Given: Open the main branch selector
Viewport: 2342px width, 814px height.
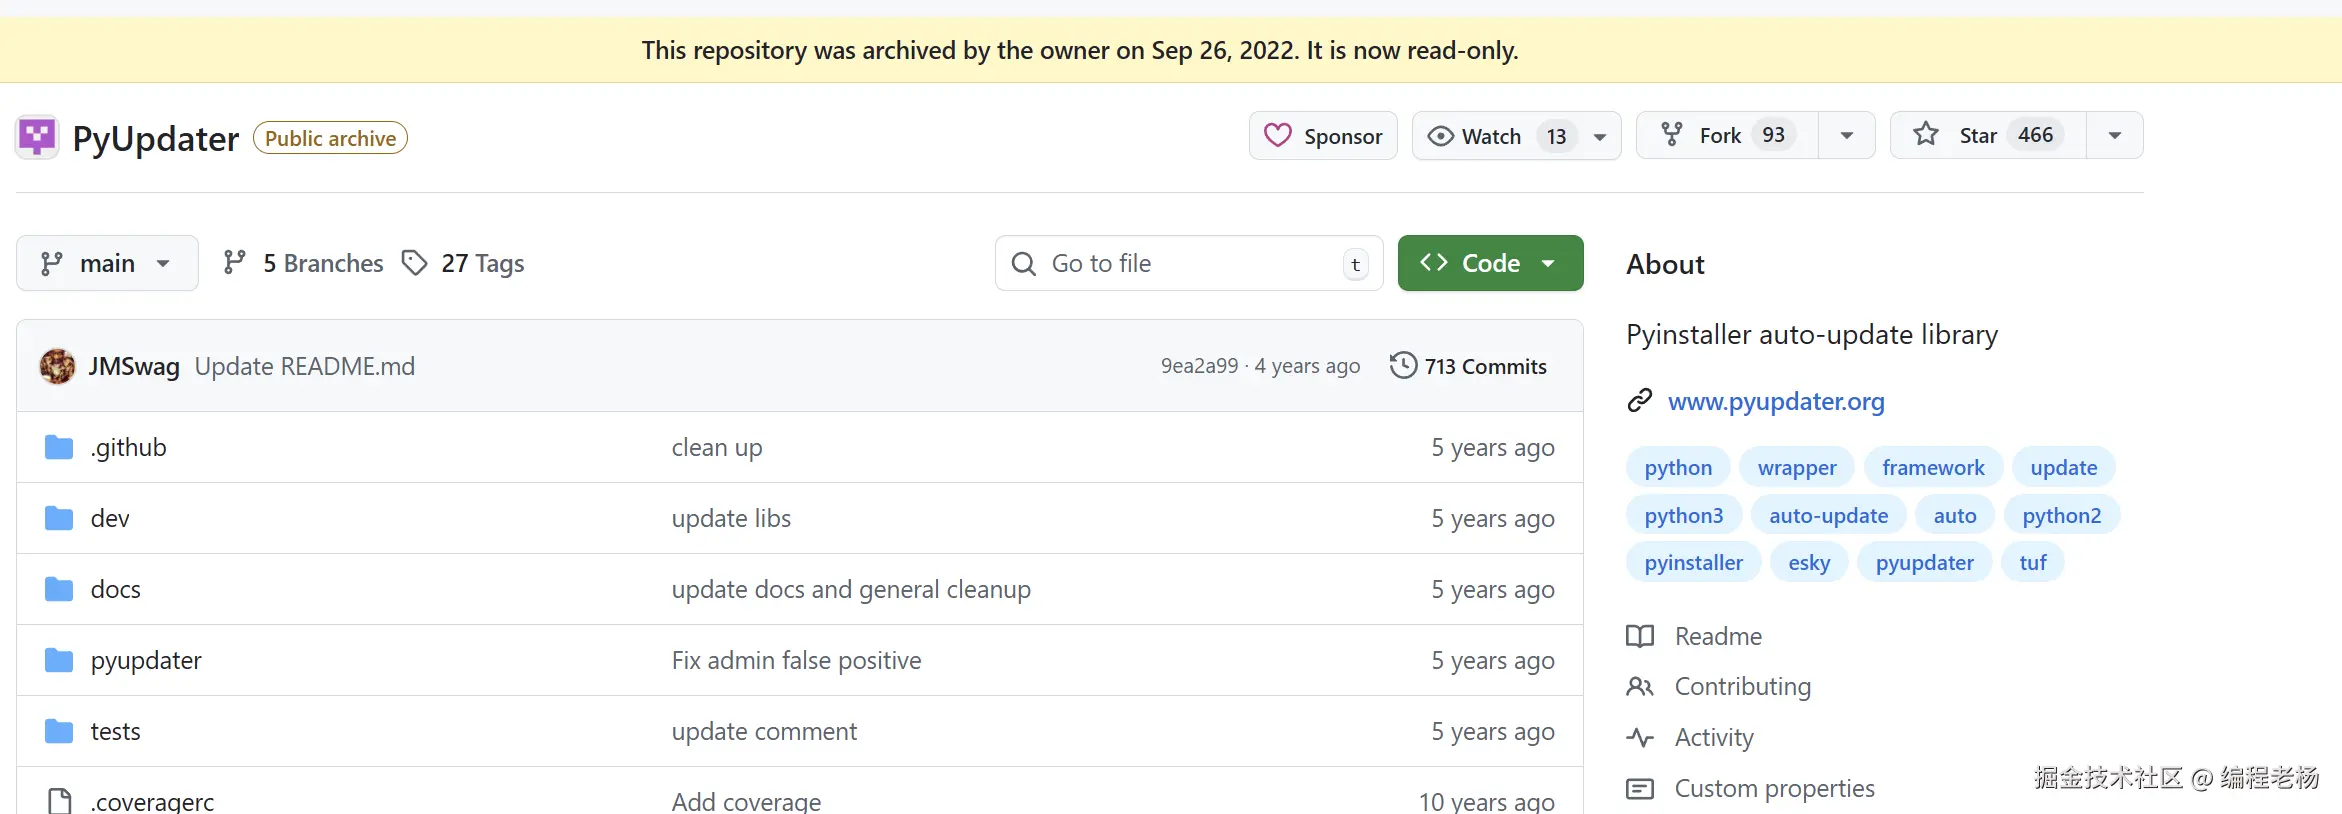Looking at the screenshot, I should [107, 263].
